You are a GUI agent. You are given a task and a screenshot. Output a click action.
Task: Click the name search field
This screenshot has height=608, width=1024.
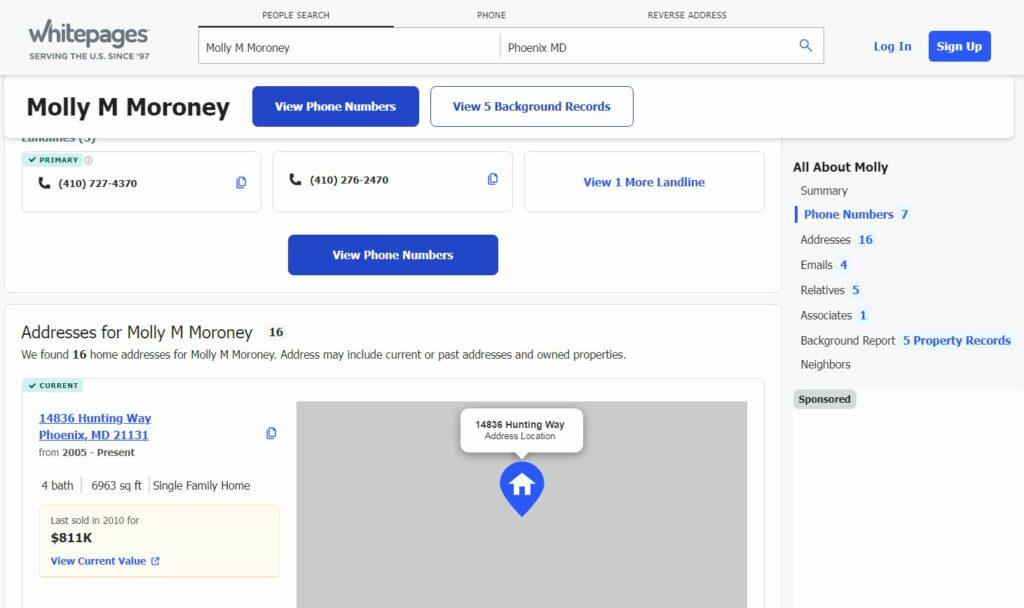click(348, 47)
